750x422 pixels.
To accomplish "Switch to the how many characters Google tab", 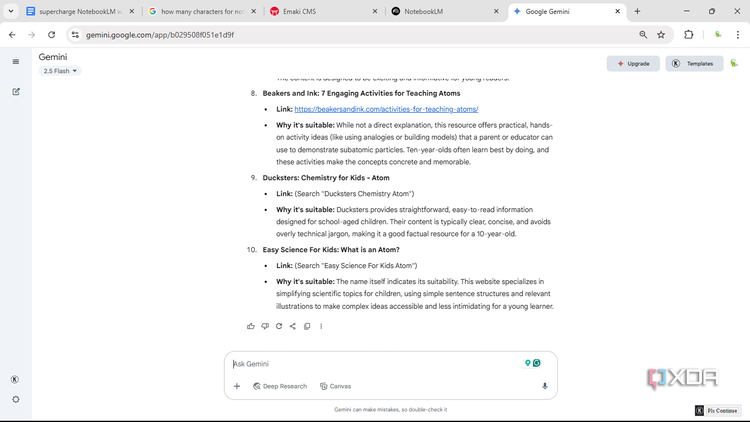I will 202,11.
